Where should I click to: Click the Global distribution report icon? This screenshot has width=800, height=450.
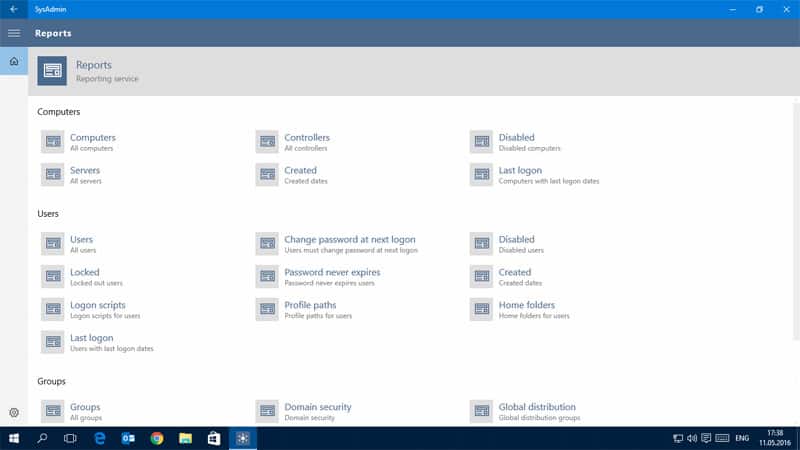coord(481,411)
